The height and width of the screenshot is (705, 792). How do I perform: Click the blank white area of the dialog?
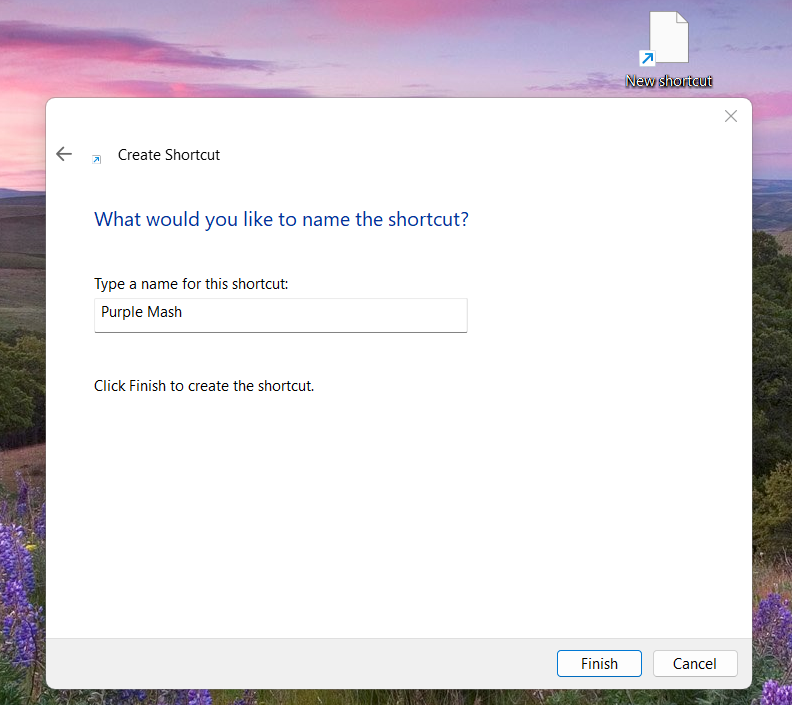pos(400,510)
